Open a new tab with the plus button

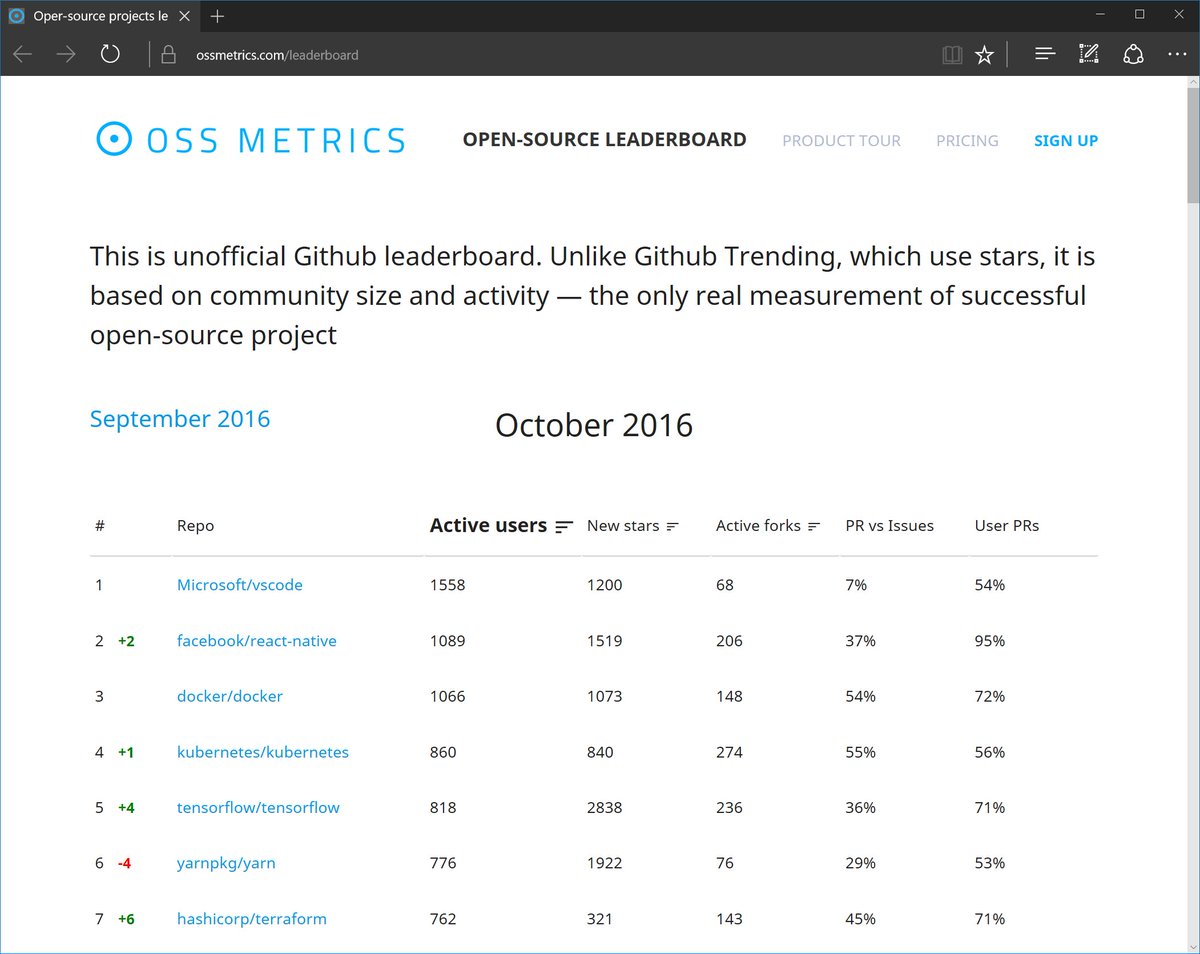click(x=218, y=16)
